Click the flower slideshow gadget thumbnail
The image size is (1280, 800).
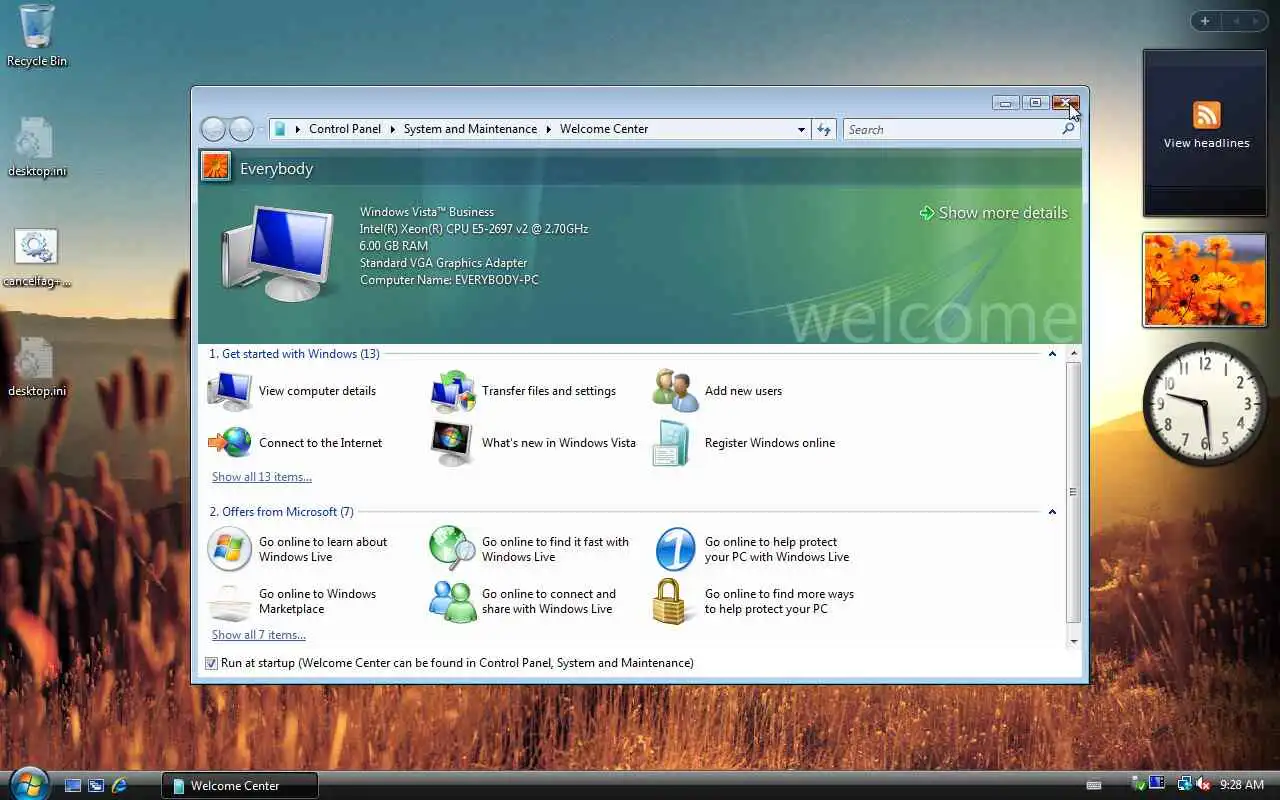pos(1205,280)
